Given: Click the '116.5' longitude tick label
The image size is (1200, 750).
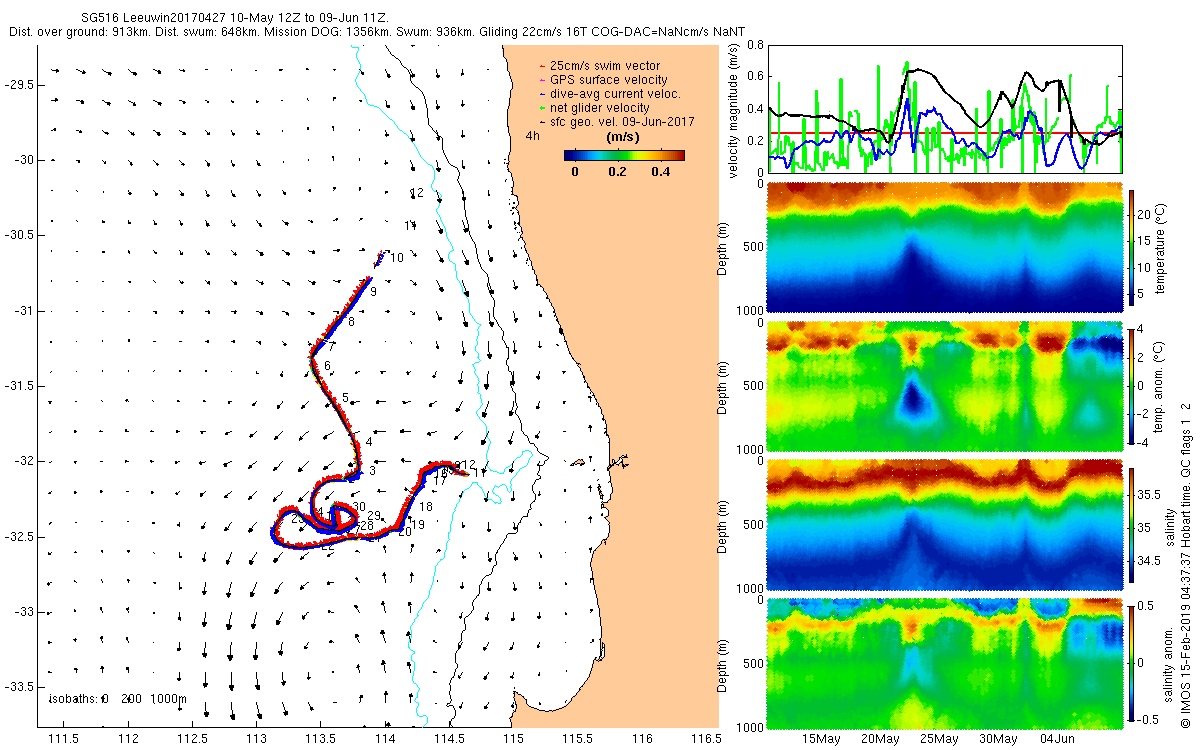Looking at the screenshot, I should pos(706,738).
